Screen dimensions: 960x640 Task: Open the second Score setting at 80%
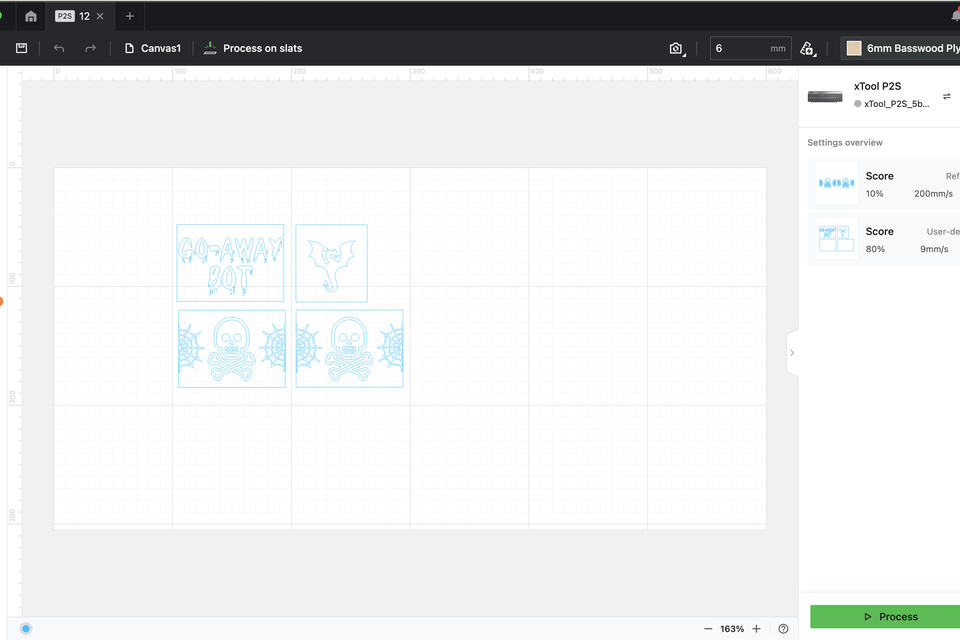coord(883,239)
